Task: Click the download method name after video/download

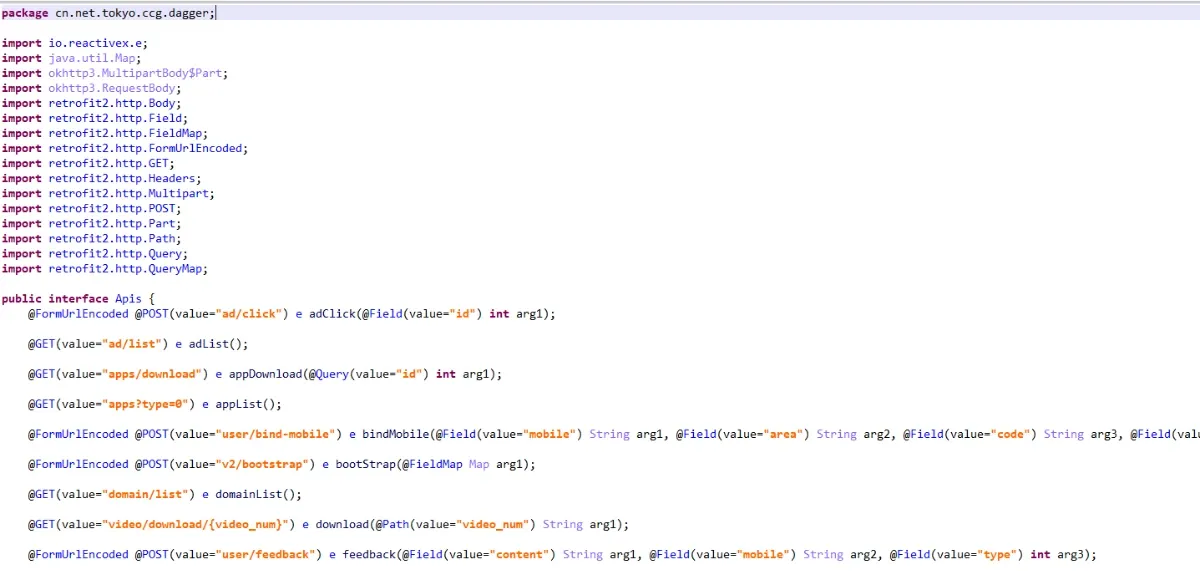Action: click(341, 523)
